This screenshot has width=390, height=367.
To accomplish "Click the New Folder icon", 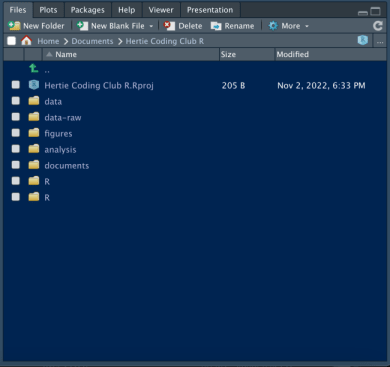I will coord(14,26).
